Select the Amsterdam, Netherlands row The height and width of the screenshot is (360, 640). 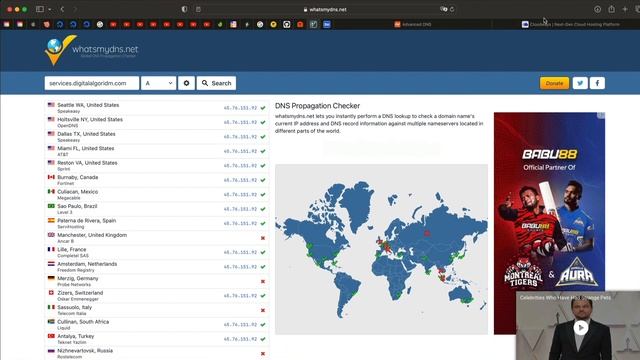[157, 267]
